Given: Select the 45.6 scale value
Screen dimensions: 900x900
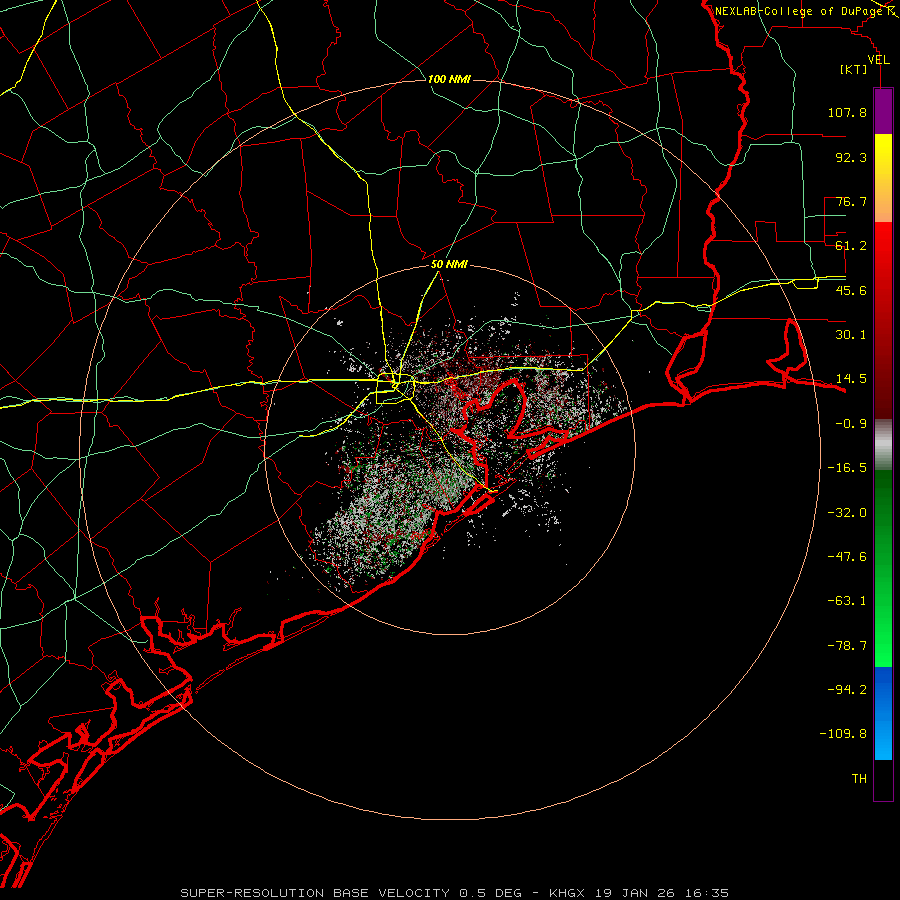Looking at the screenshot, I should coord(851,290).
